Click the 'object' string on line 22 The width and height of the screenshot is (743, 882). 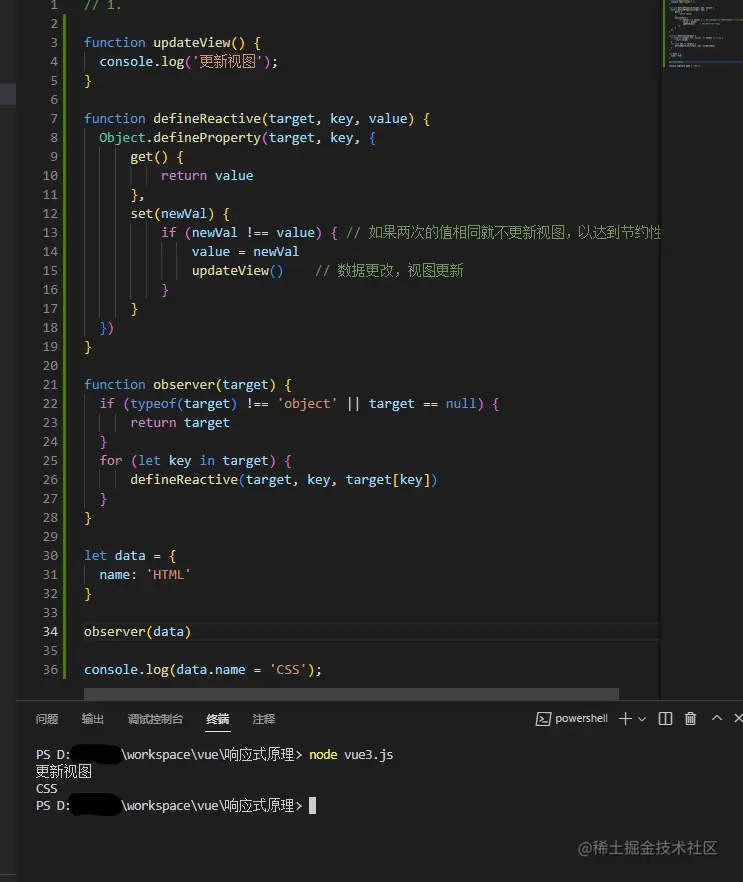pyautogui.click(x=307, y=404)
